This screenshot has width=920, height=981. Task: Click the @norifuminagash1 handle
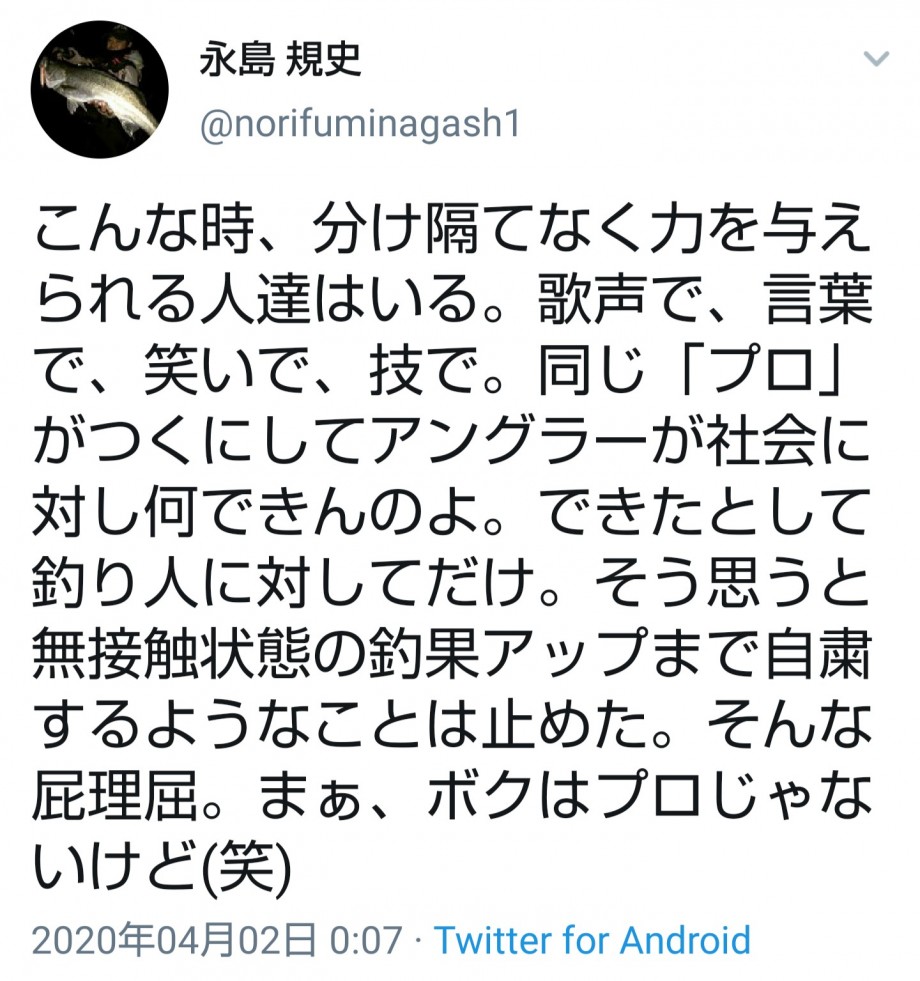pos(360,123)
